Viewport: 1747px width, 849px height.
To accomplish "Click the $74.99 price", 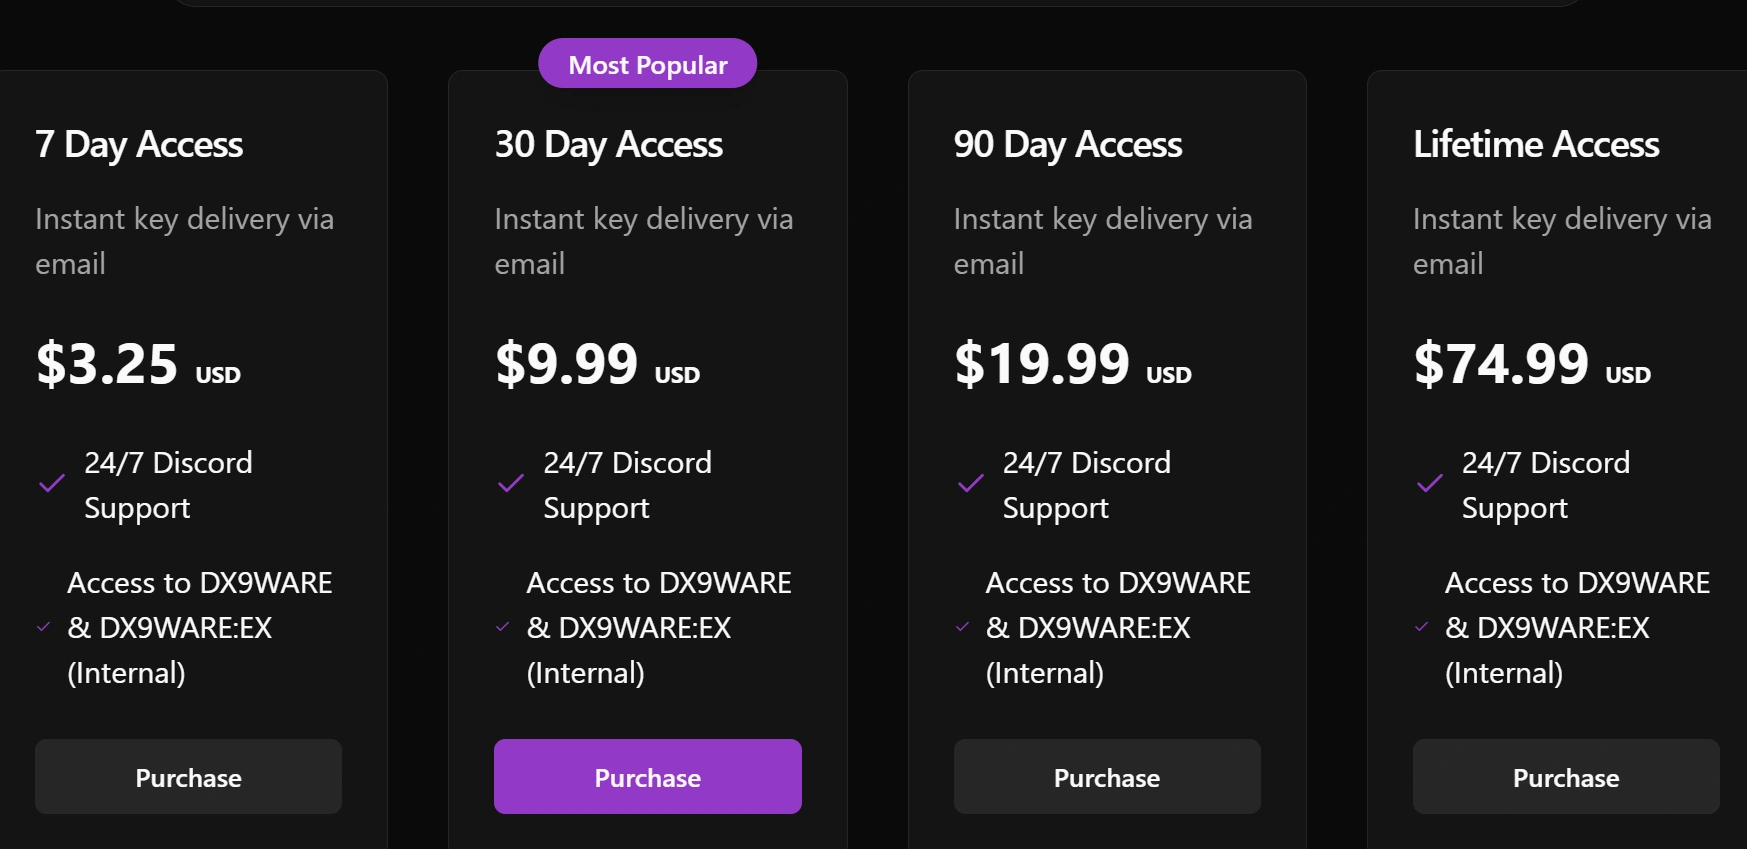I will pyautogui.click(x=1500, y=364).
